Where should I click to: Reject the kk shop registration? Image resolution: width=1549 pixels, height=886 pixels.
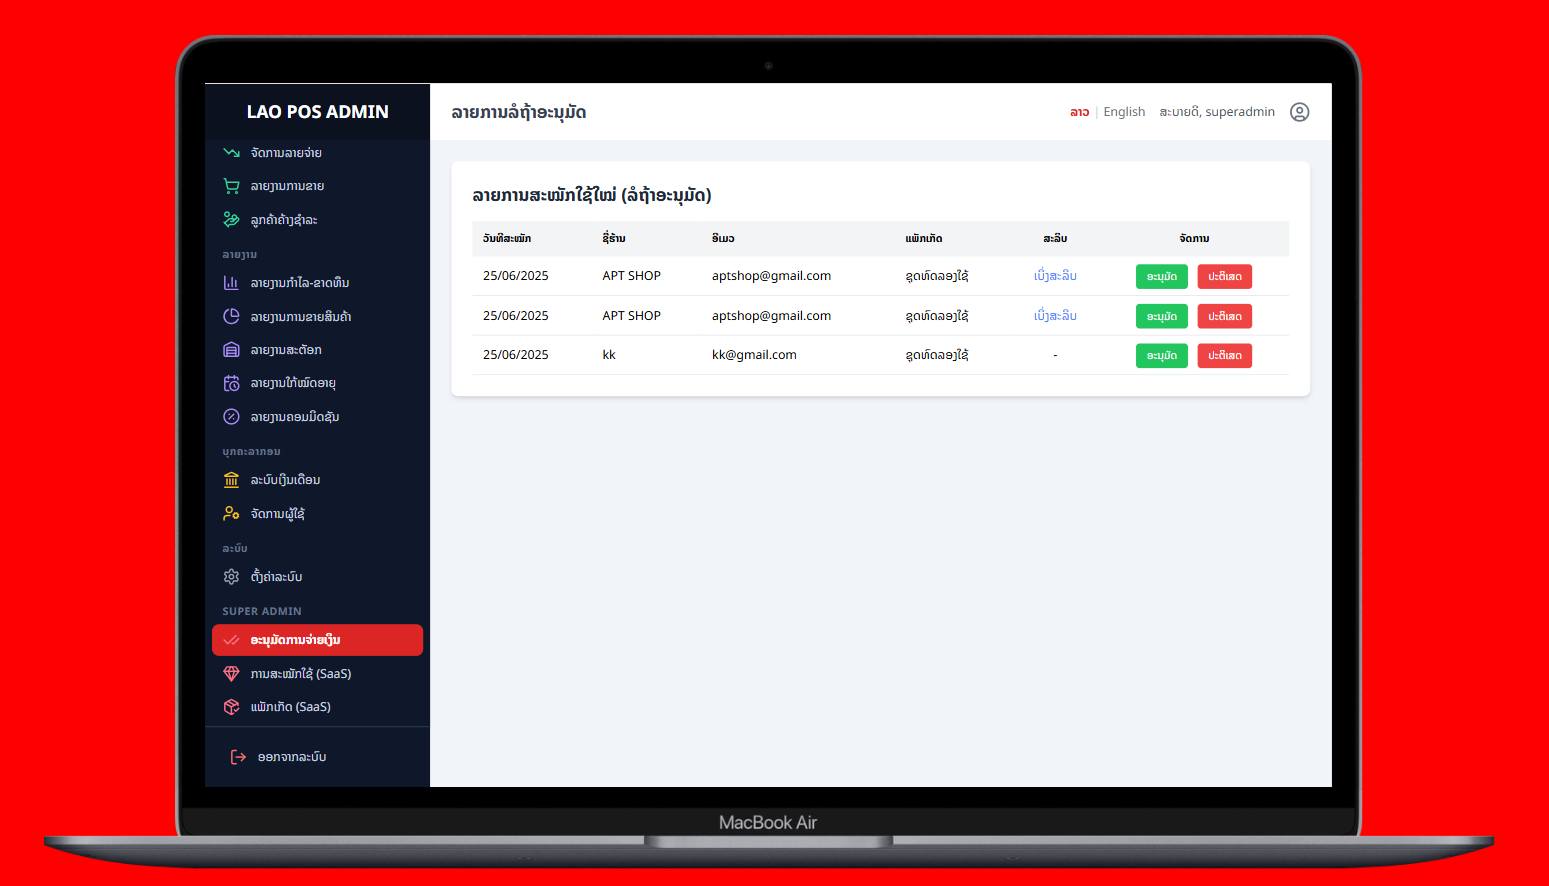tap(1224, 356)
